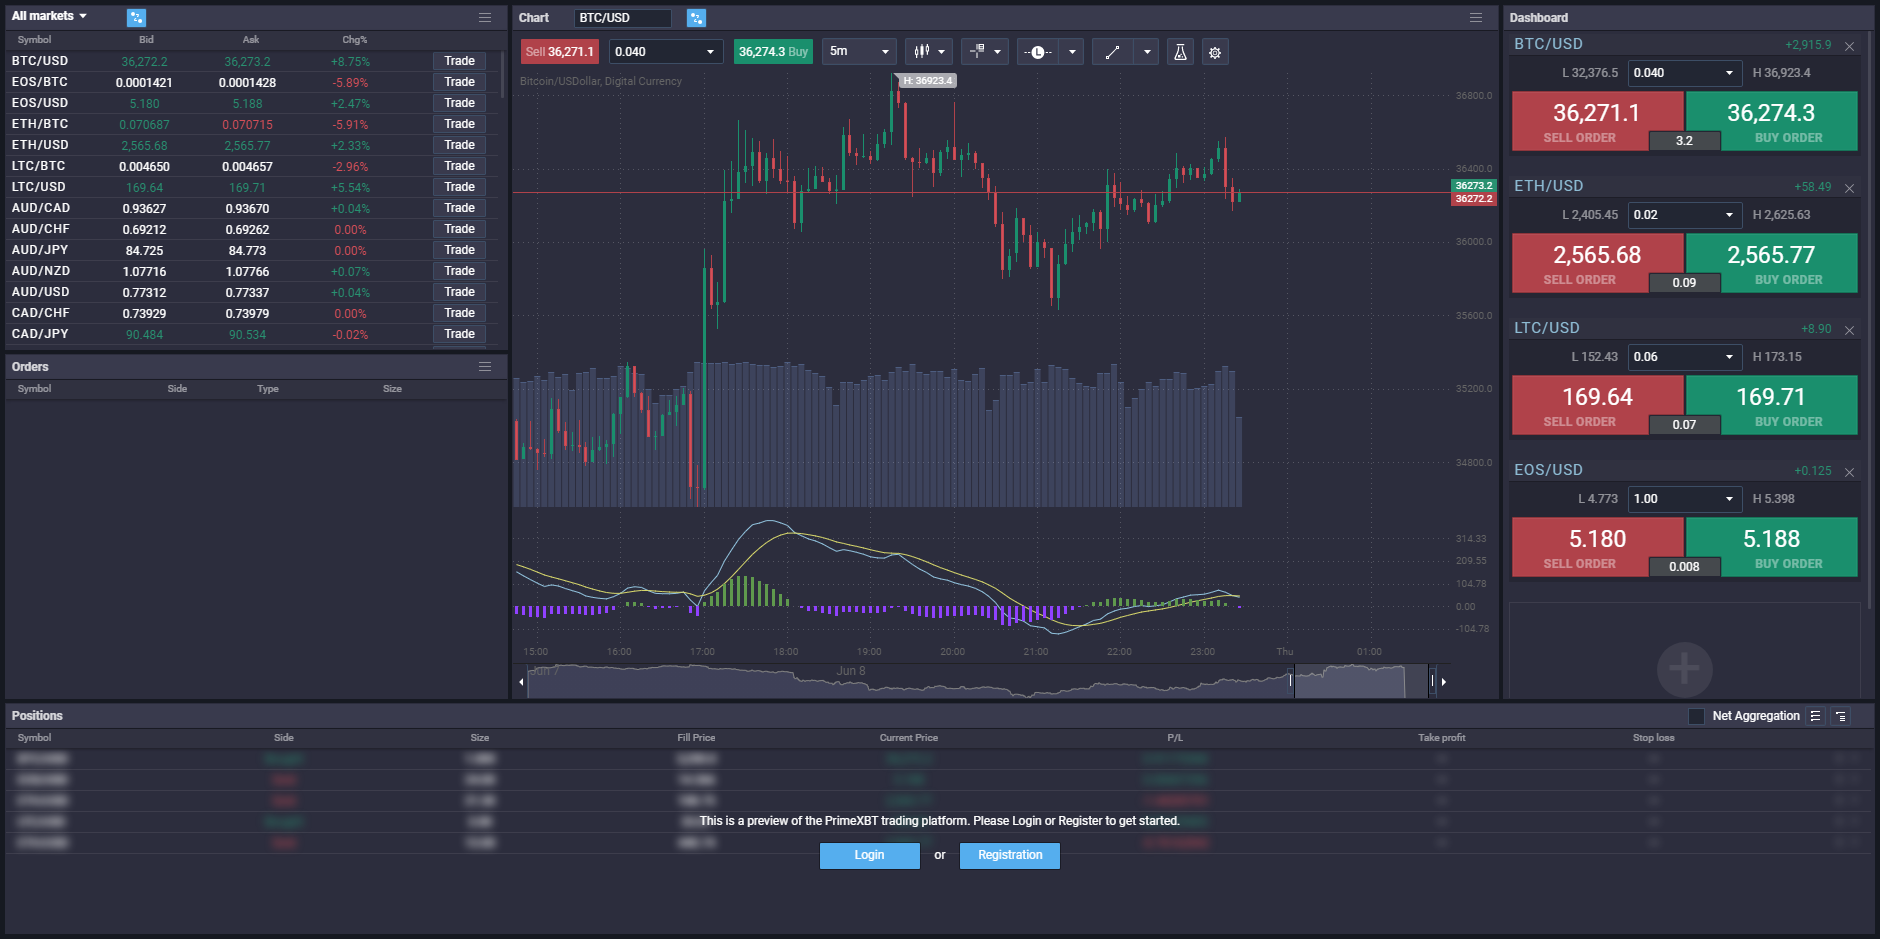Click the blue Login button
Image resolution: width=1880 pixels, height=939 pixels.
[869, 855]
